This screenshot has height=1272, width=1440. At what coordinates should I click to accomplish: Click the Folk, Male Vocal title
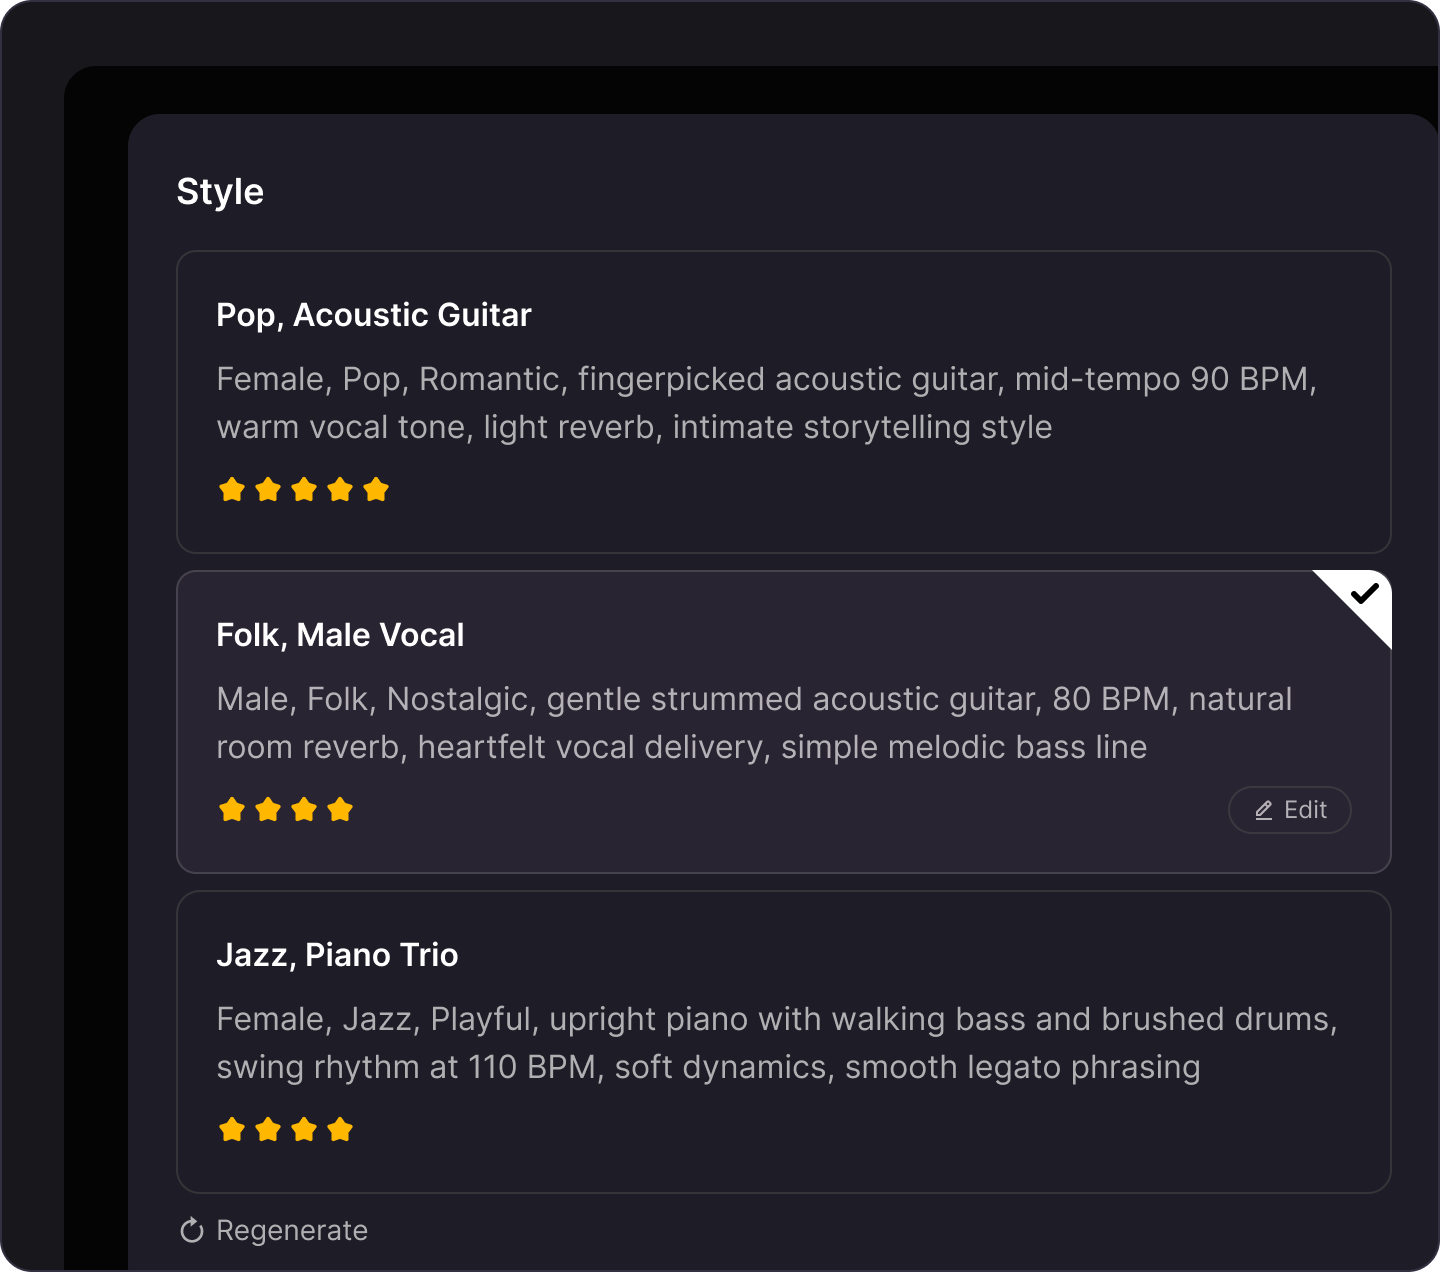tap(340, 635)
